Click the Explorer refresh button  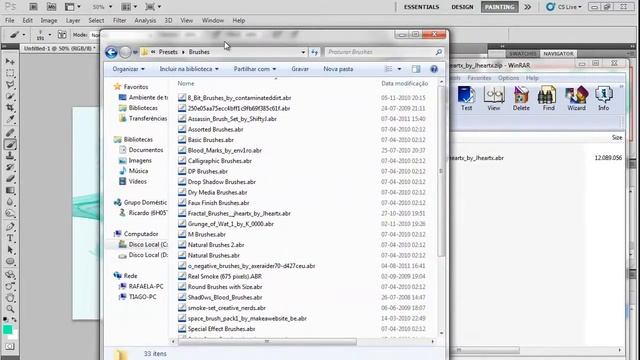pos(314,52)
